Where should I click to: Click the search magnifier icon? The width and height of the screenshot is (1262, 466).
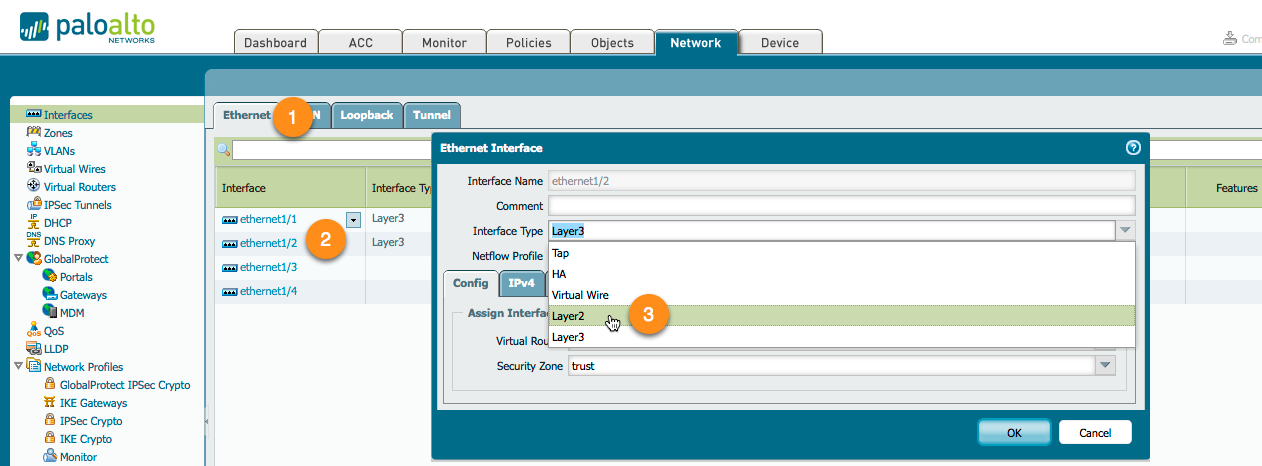click(224, 150)
